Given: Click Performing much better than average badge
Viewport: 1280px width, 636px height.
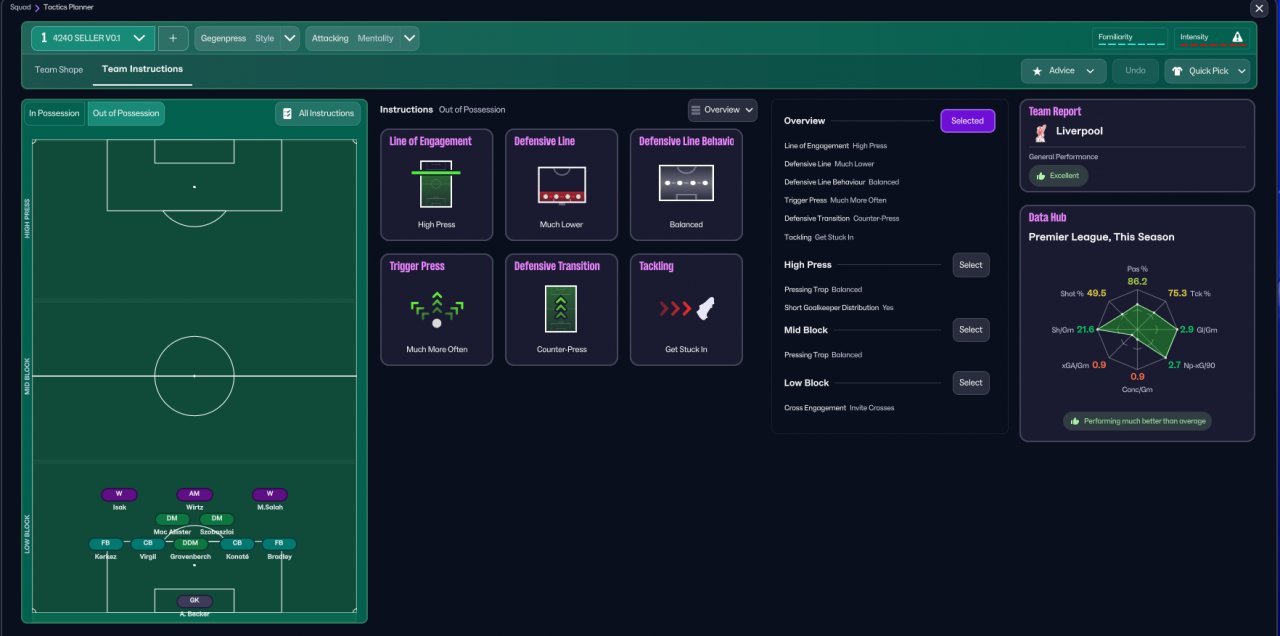Looking at the screenshot, I should click(x=1137, y=421).
